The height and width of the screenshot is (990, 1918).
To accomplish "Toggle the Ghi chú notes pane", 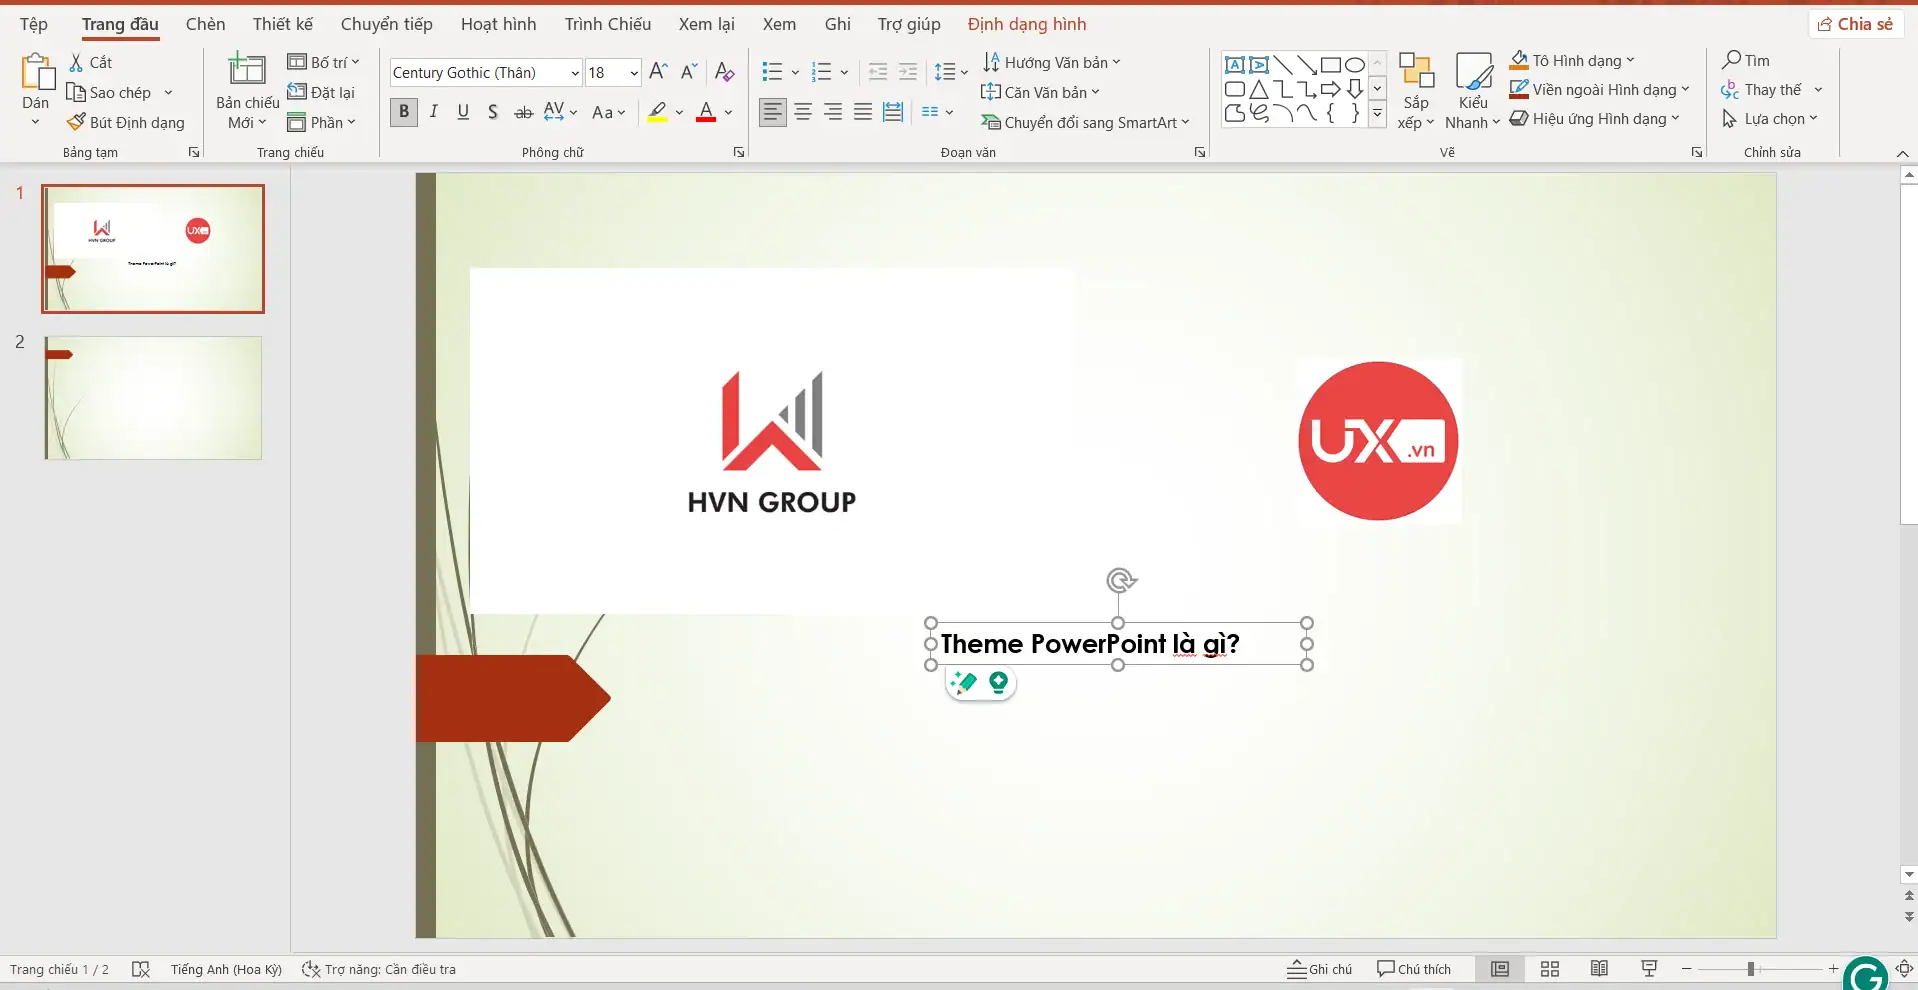I will 1319,969.
